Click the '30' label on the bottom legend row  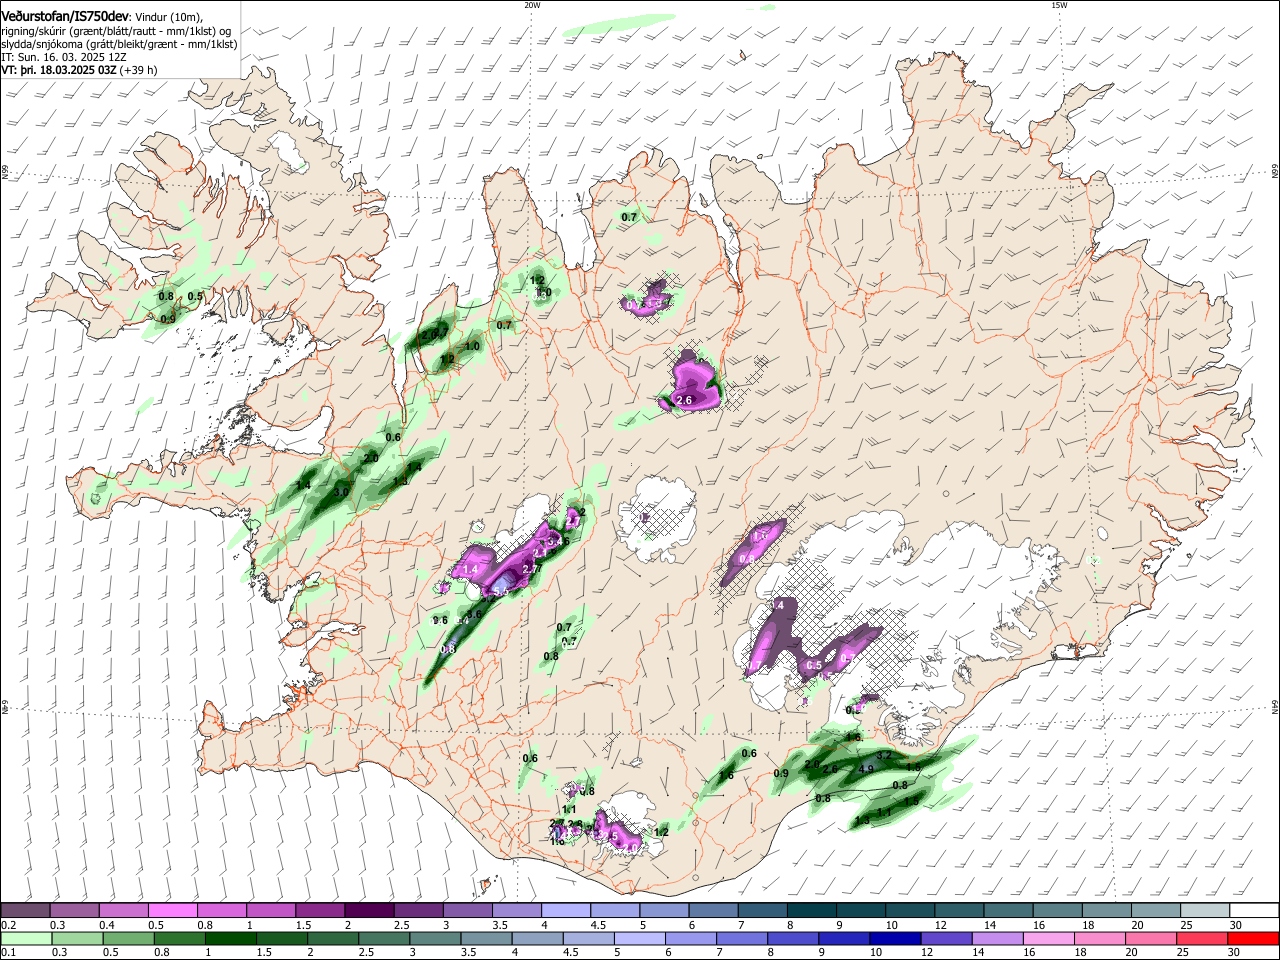coord(1233,953)
